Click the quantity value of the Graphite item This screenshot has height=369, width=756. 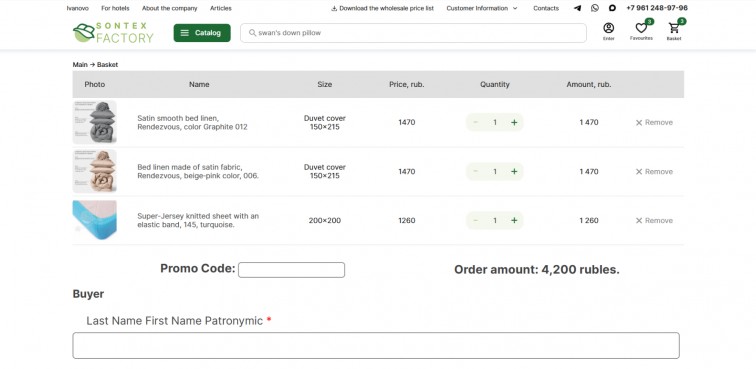click(495, 123)
